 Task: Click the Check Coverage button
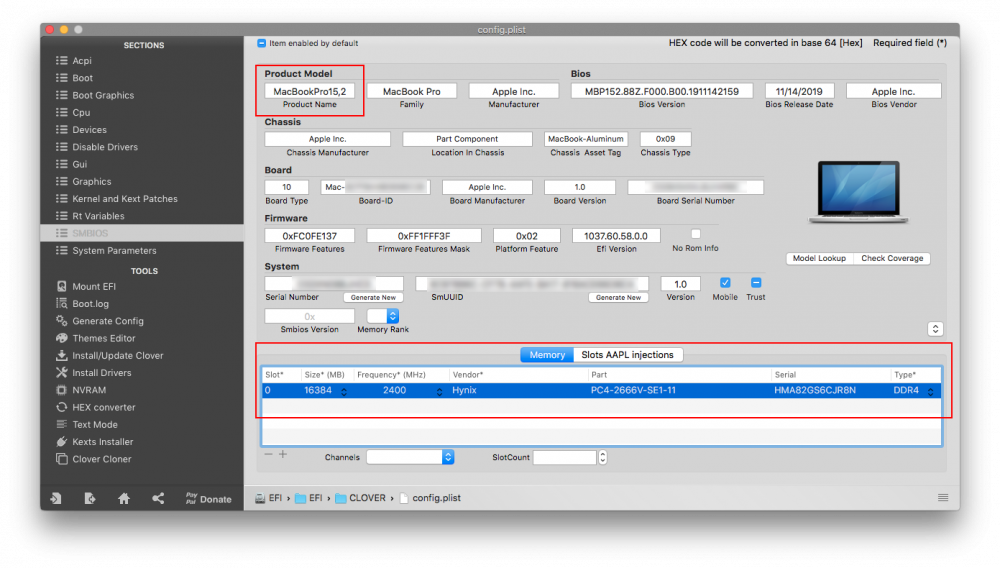pos(892,258)
